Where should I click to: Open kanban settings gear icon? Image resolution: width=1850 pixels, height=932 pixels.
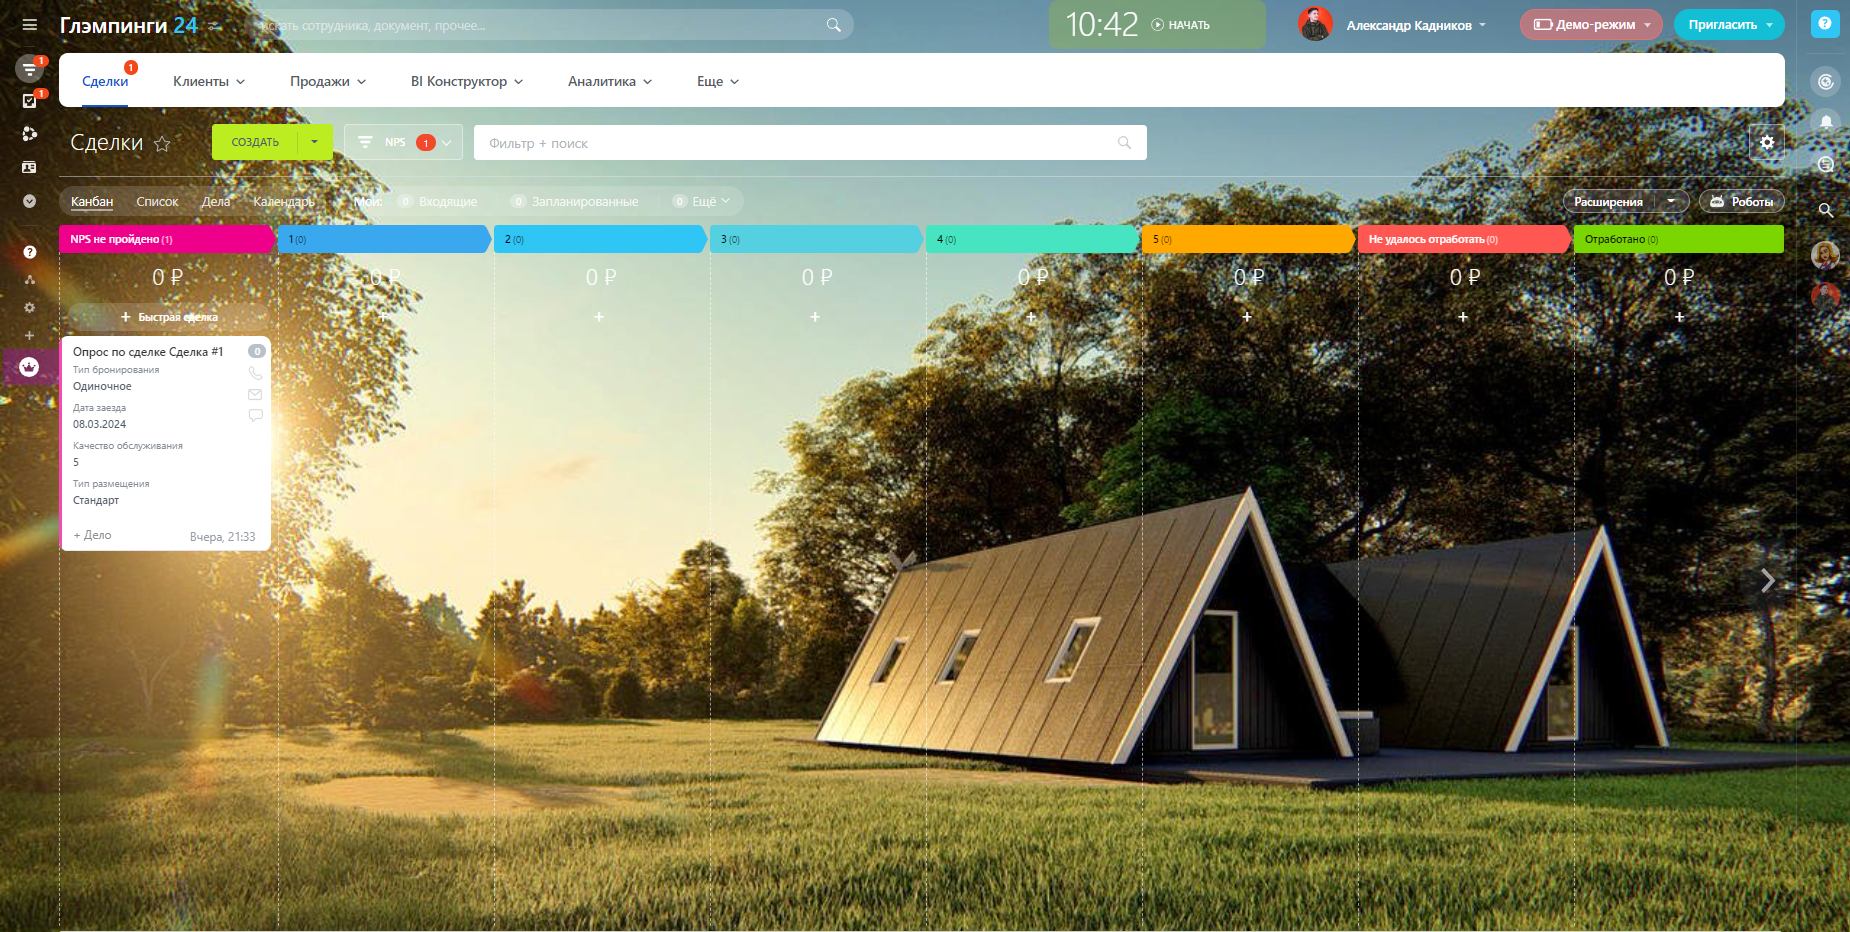[x=1766, y=143]
